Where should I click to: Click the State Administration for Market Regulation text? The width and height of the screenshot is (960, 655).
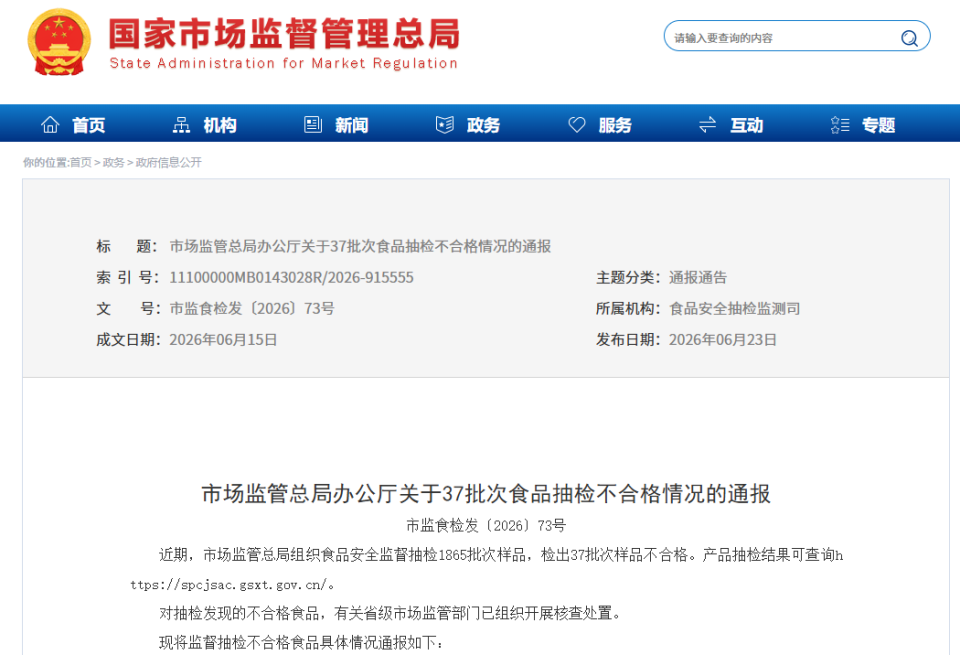[283, 63]
